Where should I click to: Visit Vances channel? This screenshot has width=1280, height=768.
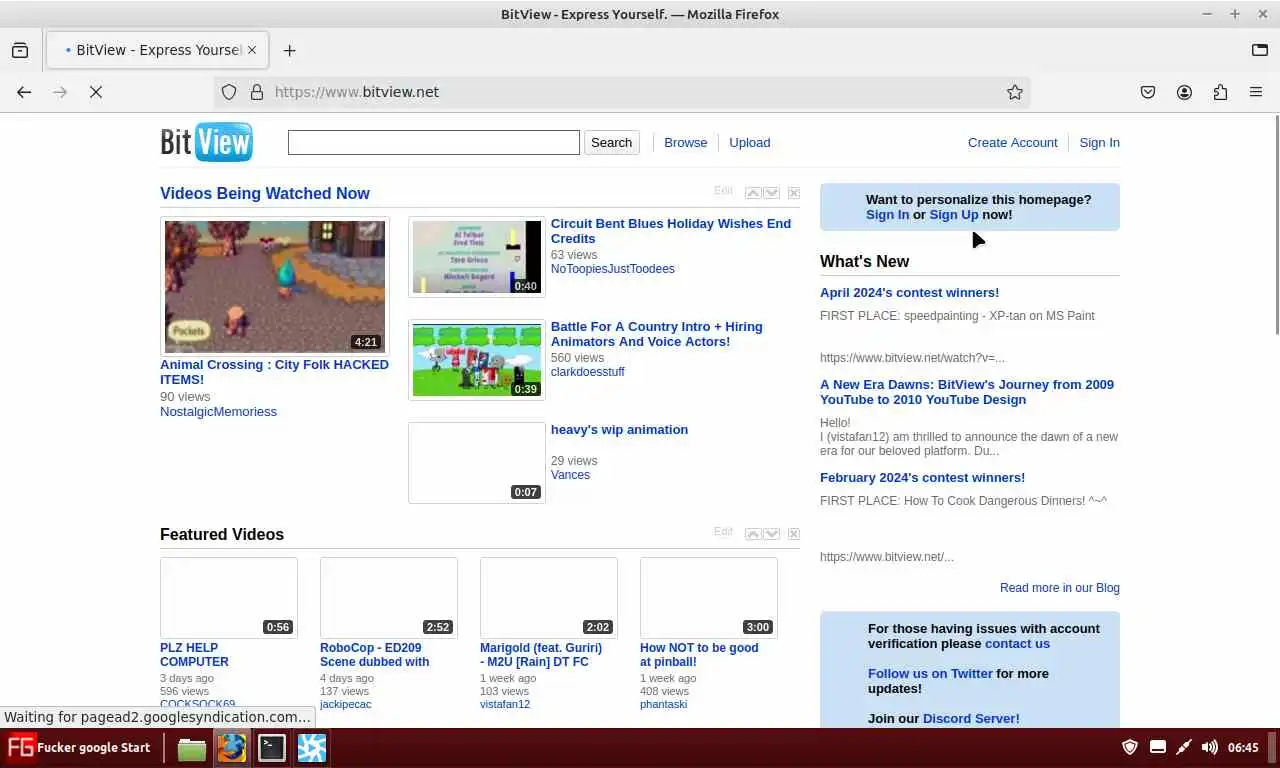pyautogui.click(x=570, y=475)
